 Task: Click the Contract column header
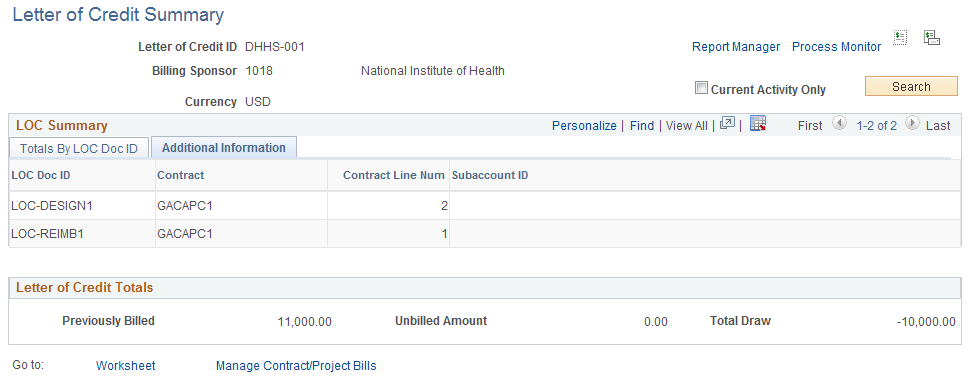tap(181, 175)
